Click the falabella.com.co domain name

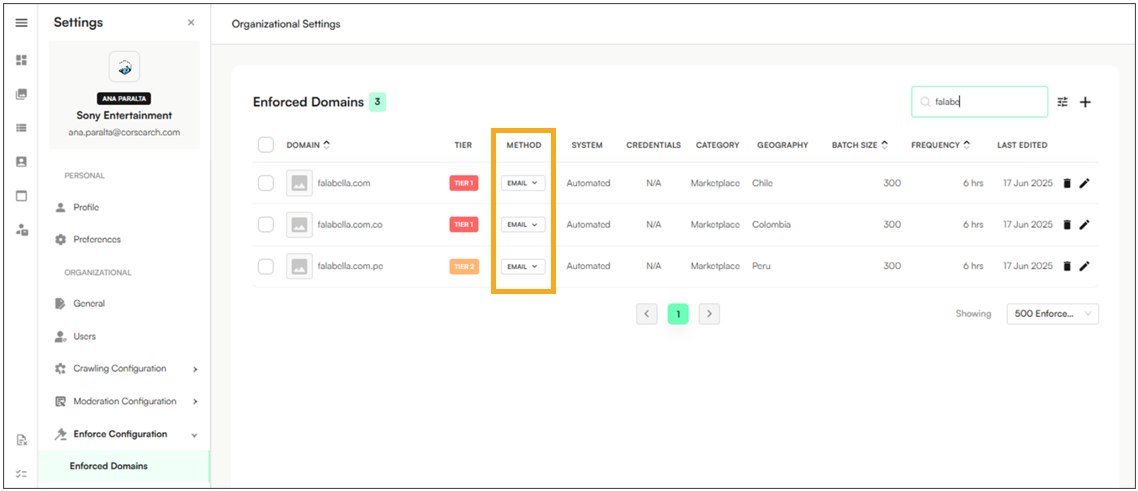[x=350, y=225]
